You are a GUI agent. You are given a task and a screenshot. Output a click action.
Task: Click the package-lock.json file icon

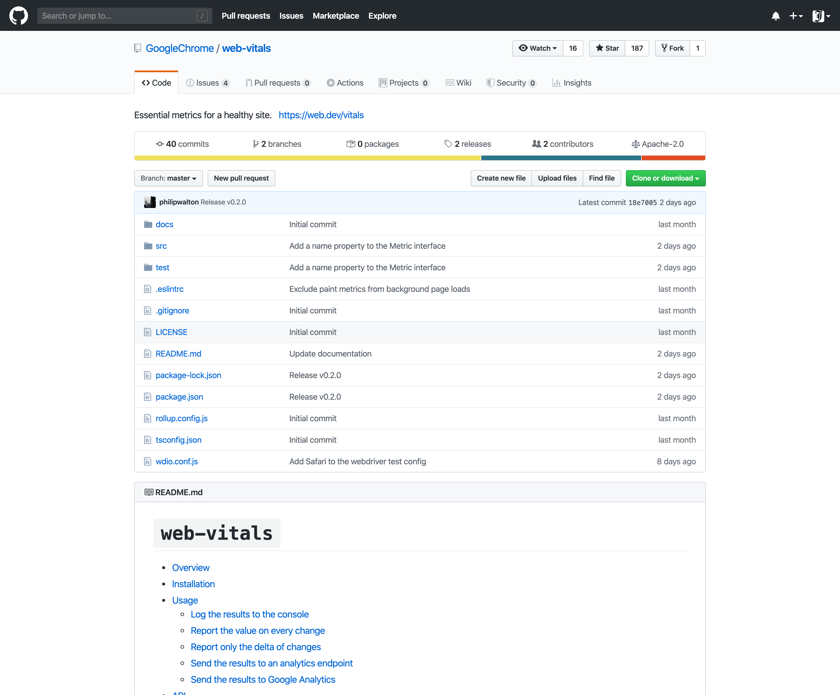pos(147,375)
